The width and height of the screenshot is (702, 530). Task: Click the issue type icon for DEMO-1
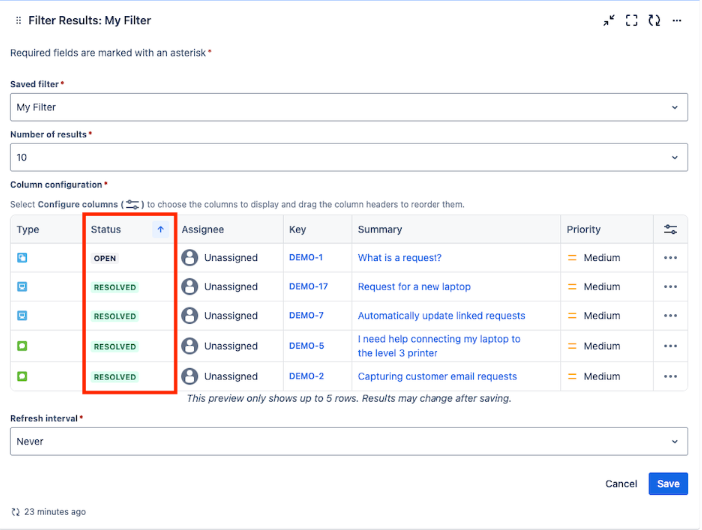[x=22, y=258]
